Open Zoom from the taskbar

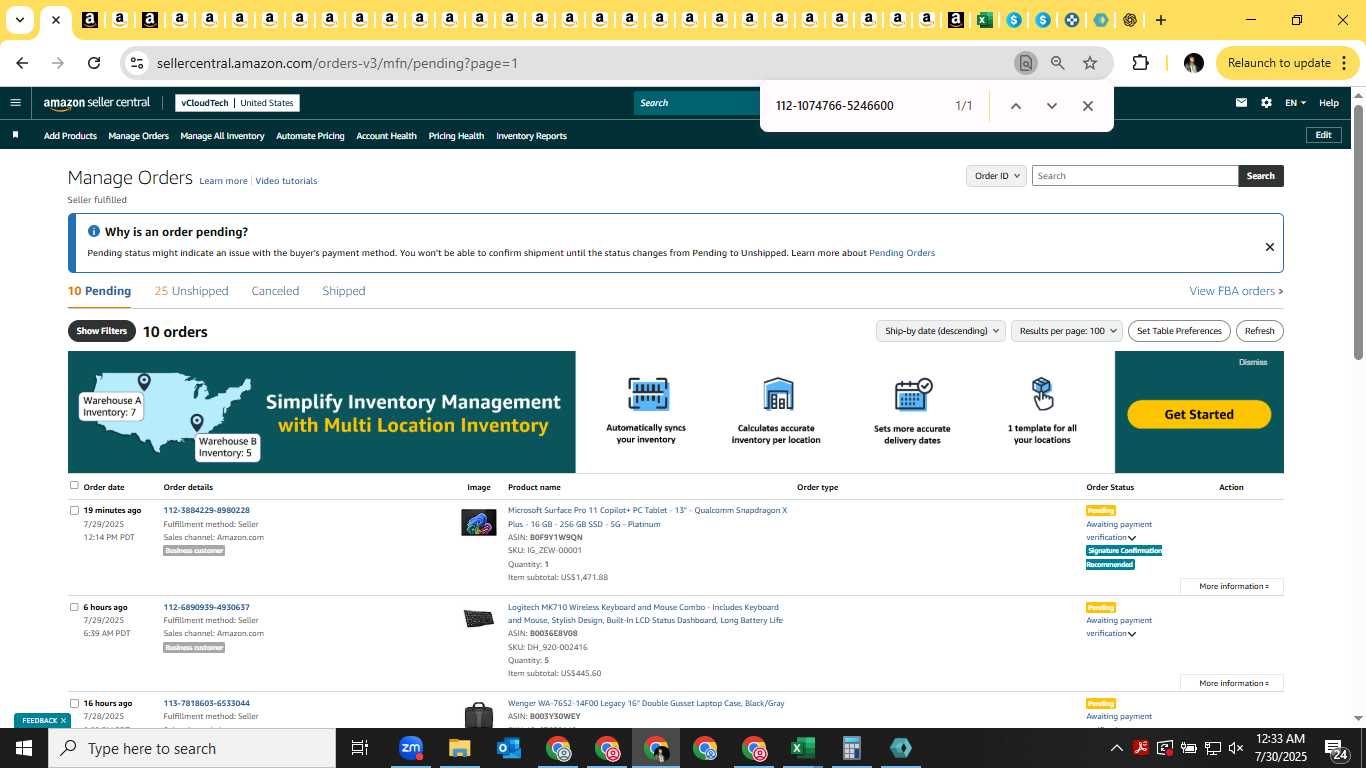tap(411, 748)
